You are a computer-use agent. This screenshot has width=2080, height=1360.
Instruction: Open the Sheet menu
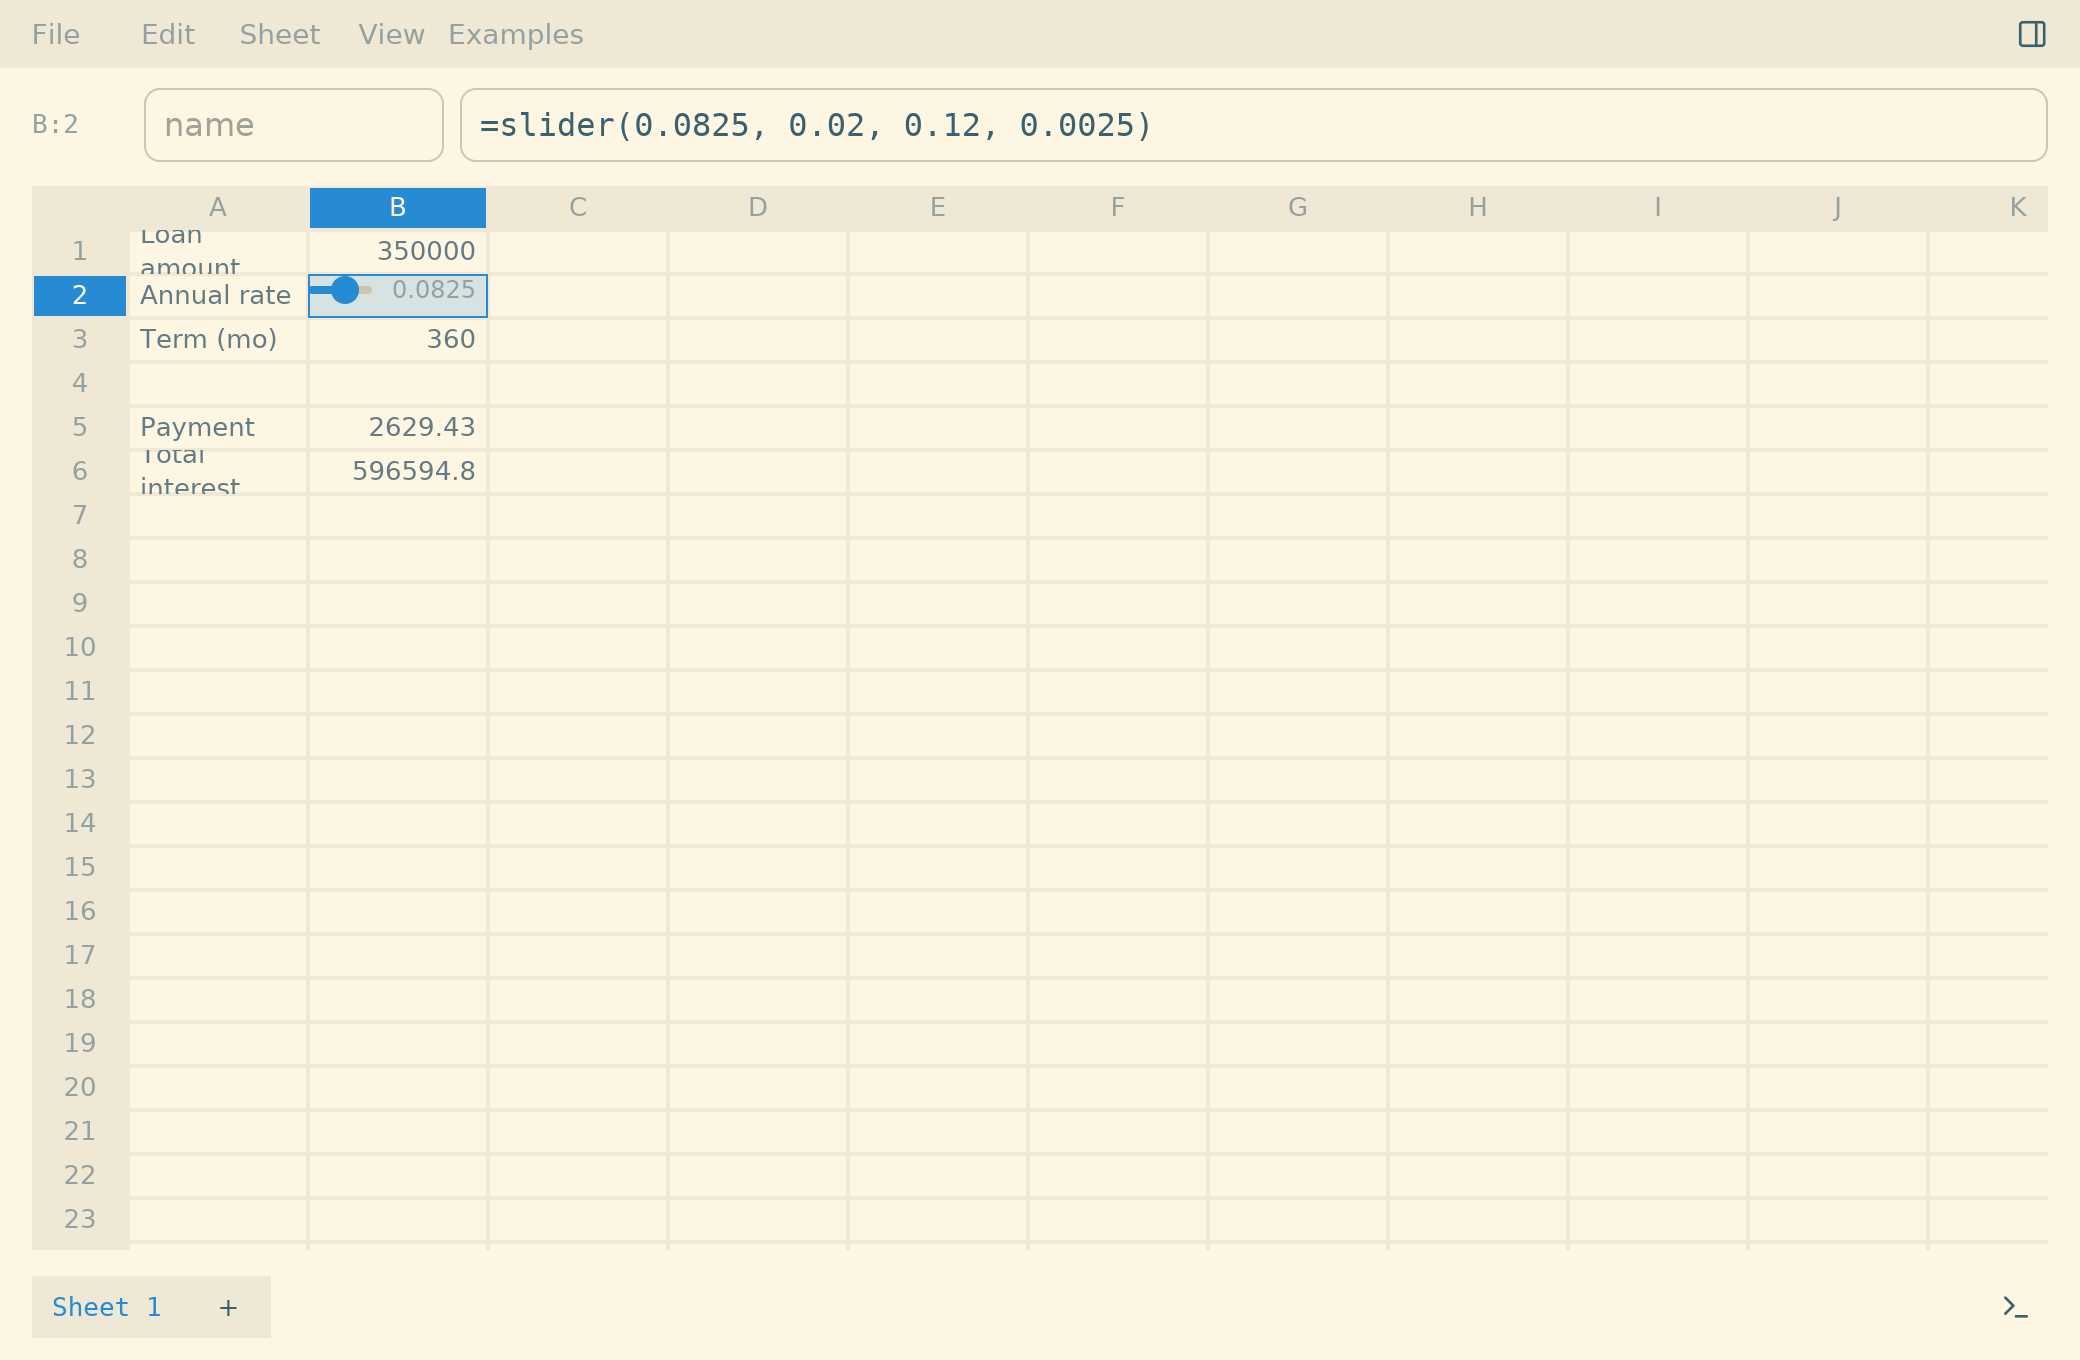tap(280, 35)
